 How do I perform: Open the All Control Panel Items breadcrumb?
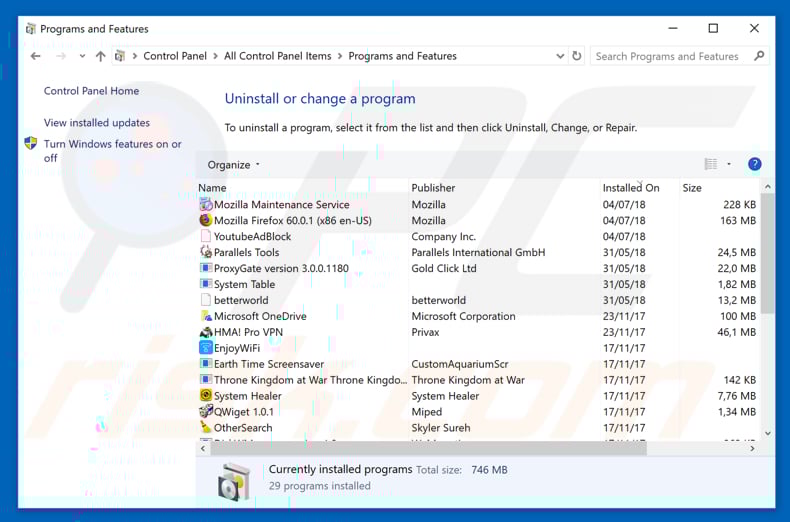tap(278, 56)
